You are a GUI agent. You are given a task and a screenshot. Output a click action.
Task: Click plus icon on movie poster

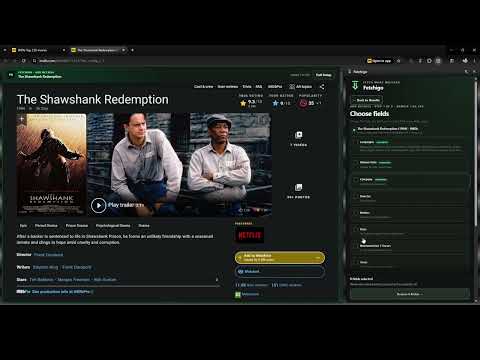pos(22,119)
